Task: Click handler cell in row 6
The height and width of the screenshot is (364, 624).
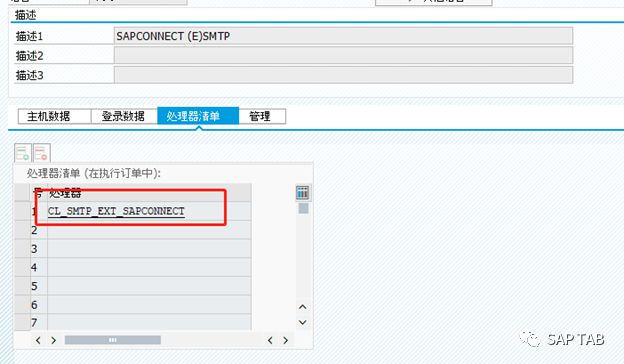Action: pyautogui.click(x=149, y=305)
